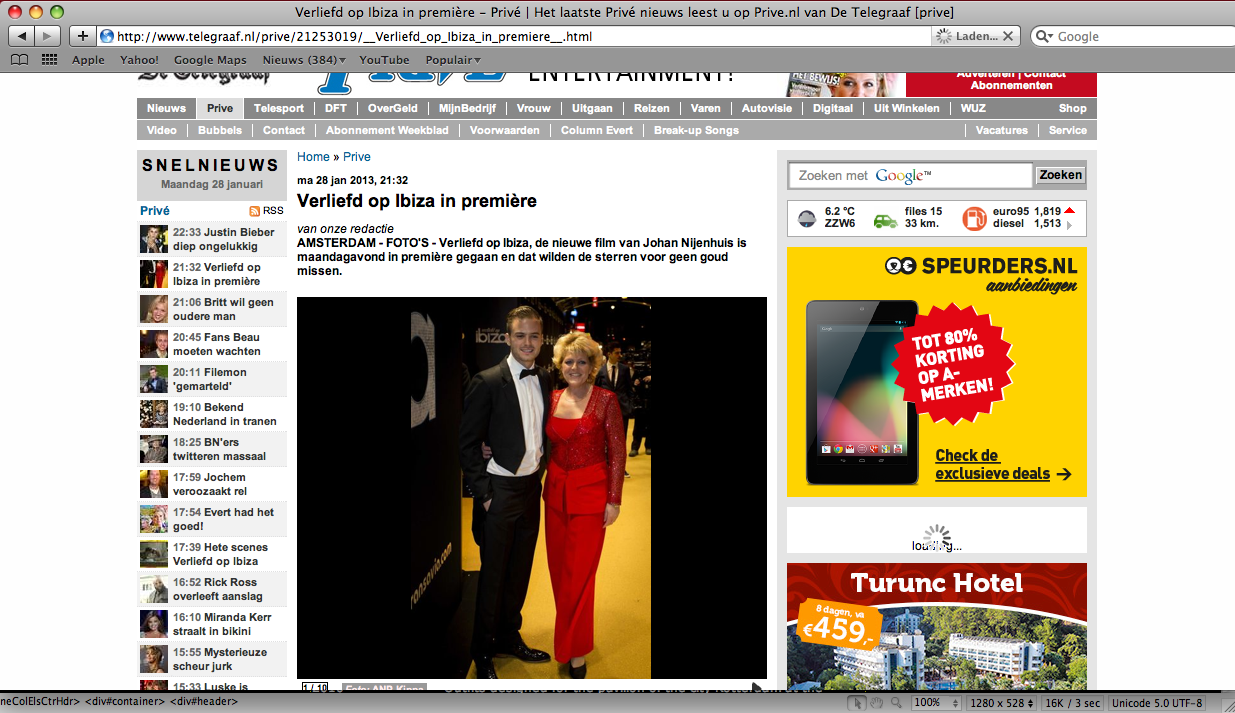Click thumbnail next to Hete scenes Verliefd op Ibiza
The height and width of the screenshot is (713, 1235).
pos(154,554)
